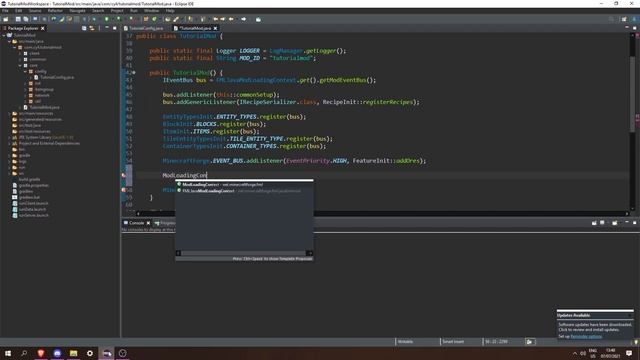Toggle constructor fold marker at line 42
The image size is (640, 360).
pyautogui.click(x=133, y=73)
